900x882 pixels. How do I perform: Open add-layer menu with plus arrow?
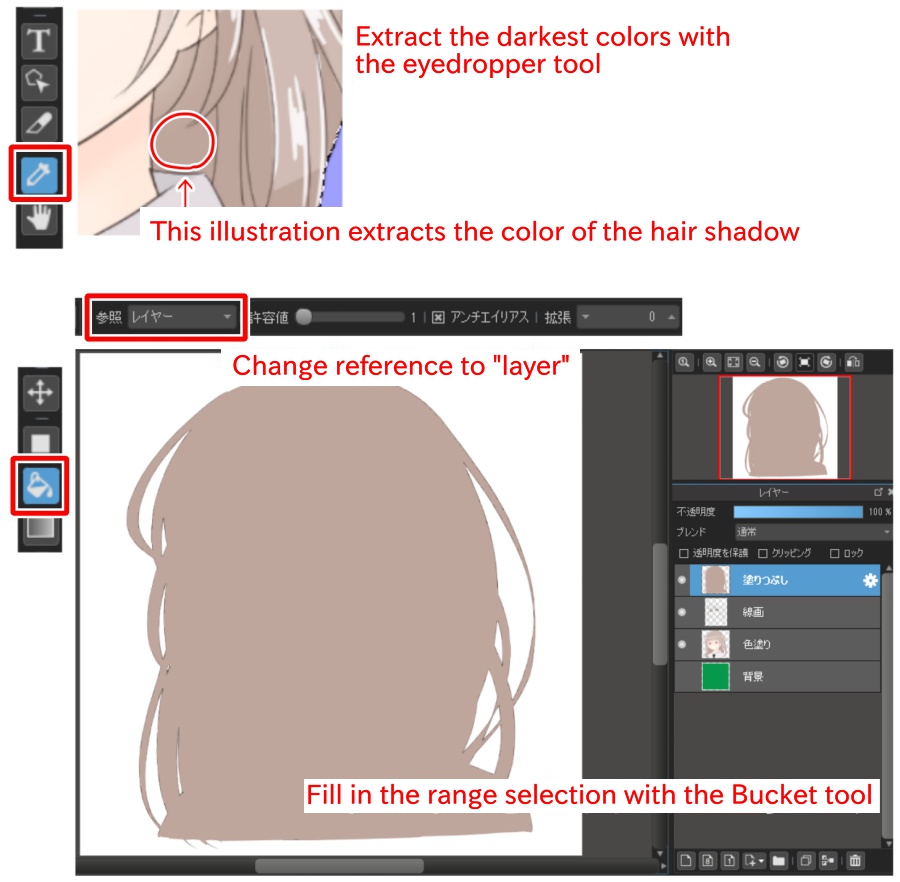coord(754,860)
